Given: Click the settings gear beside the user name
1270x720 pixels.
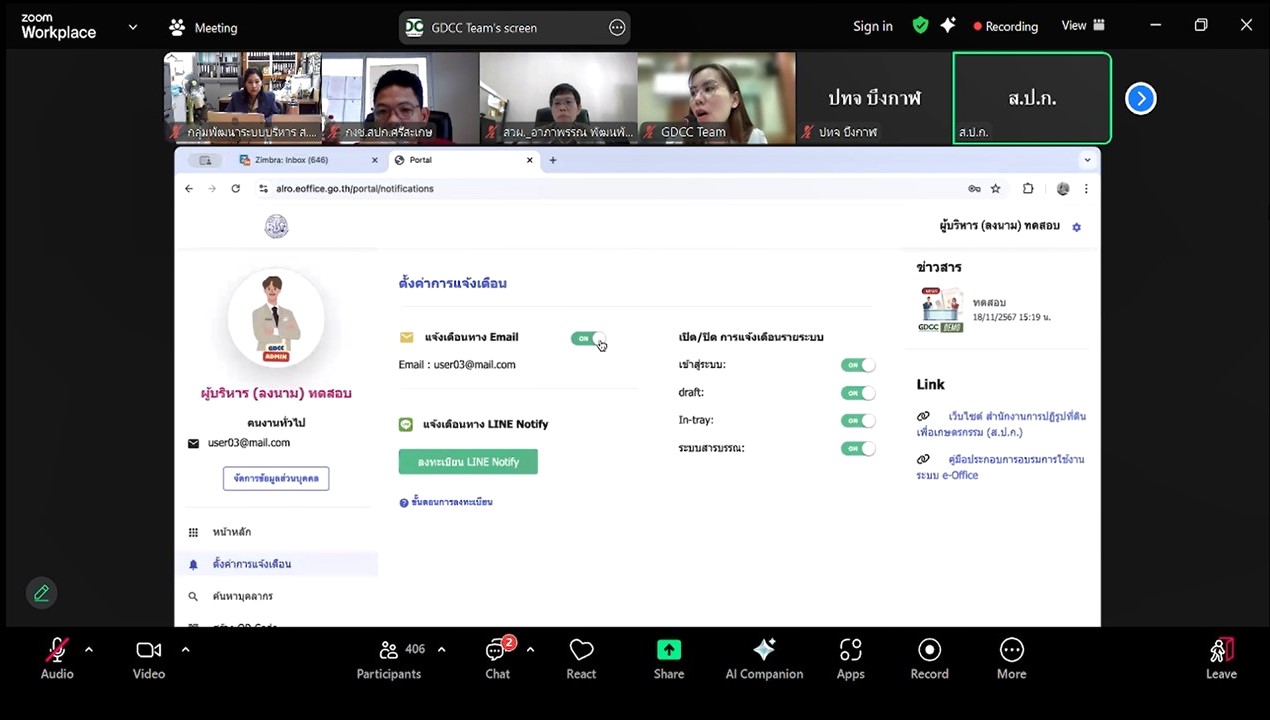Looking at the screenshot, I should [x=1077, y=227].
